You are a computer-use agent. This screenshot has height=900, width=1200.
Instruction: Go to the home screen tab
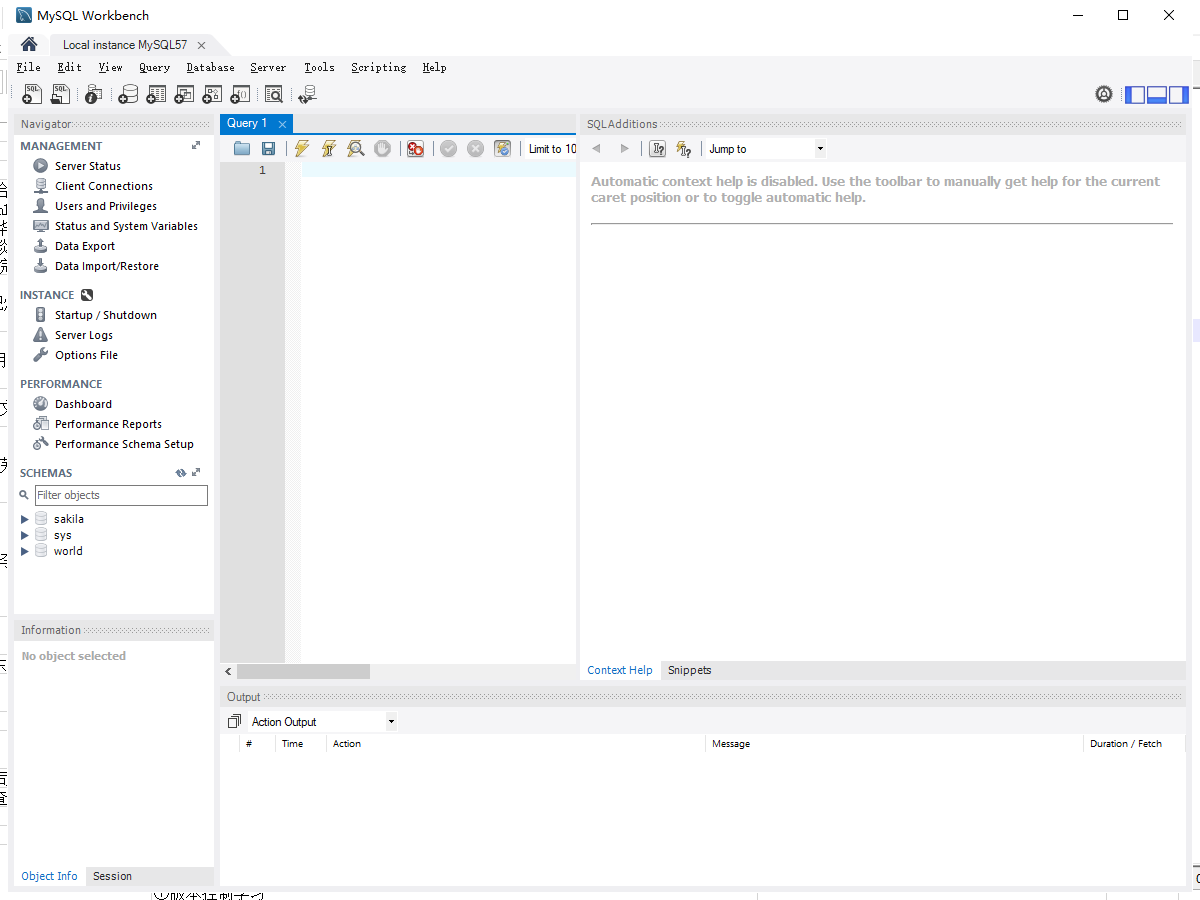click(29, 44)
